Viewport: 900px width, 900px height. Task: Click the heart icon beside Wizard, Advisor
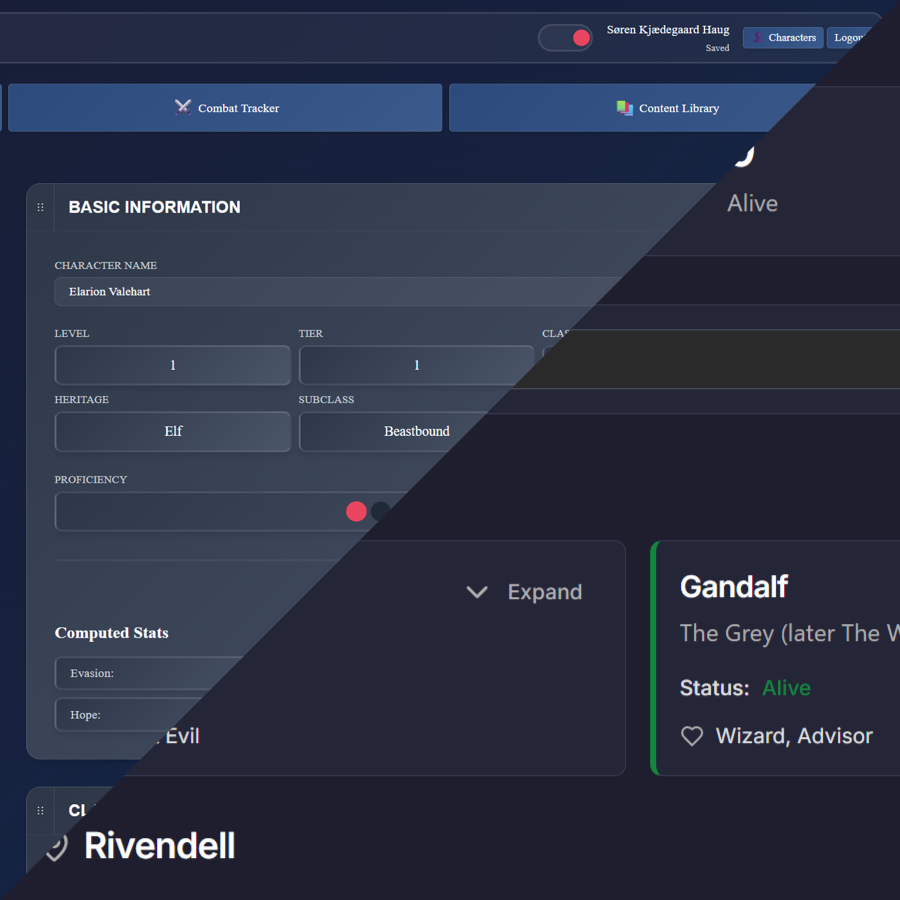(692, 736)
